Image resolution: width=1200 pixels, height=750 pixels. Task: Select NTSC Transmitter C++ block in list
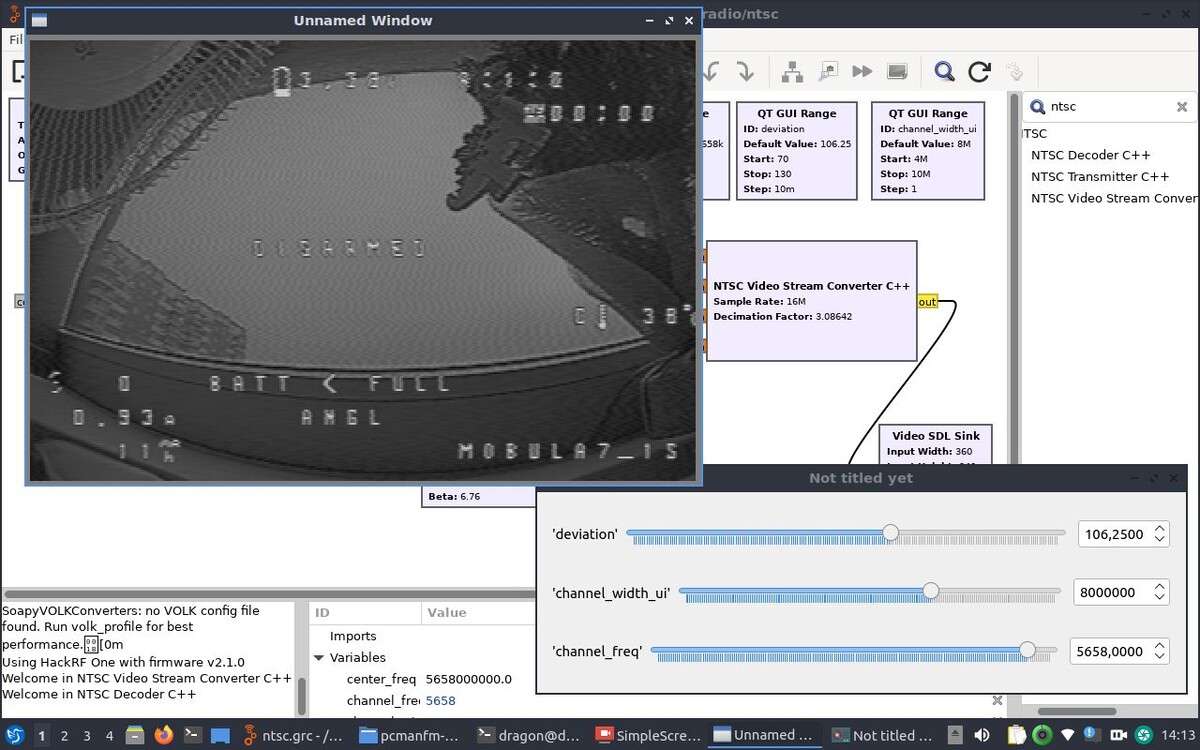click(1100, 177)
